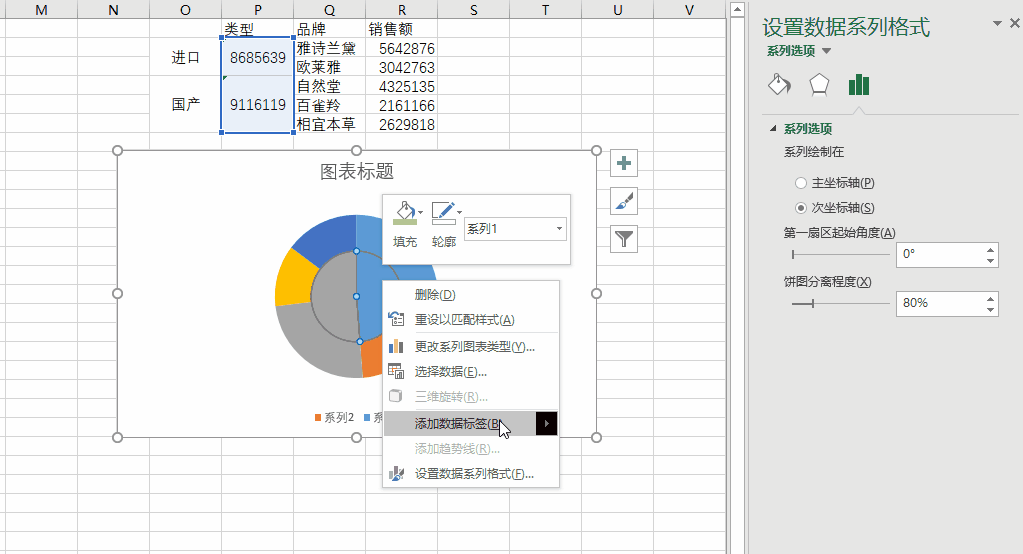
Task: Select the 主坐标轴 radio button
Action: (x=801, y=183)
